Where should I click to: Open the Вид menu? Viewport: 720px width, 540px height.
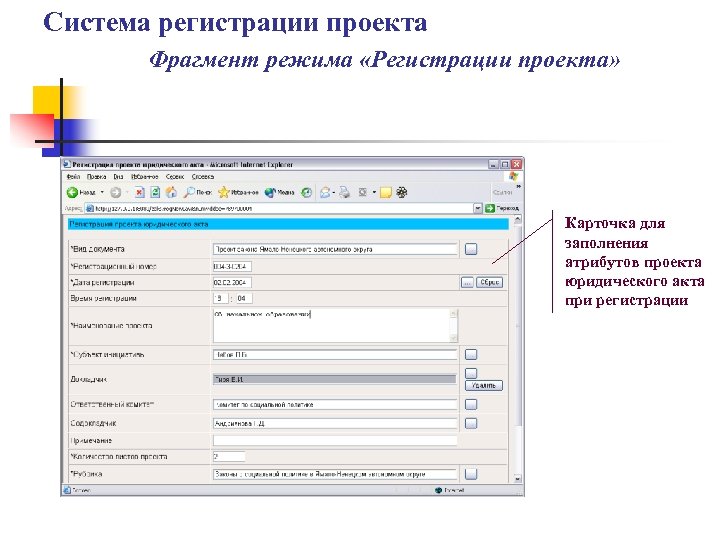click(118, 177)
